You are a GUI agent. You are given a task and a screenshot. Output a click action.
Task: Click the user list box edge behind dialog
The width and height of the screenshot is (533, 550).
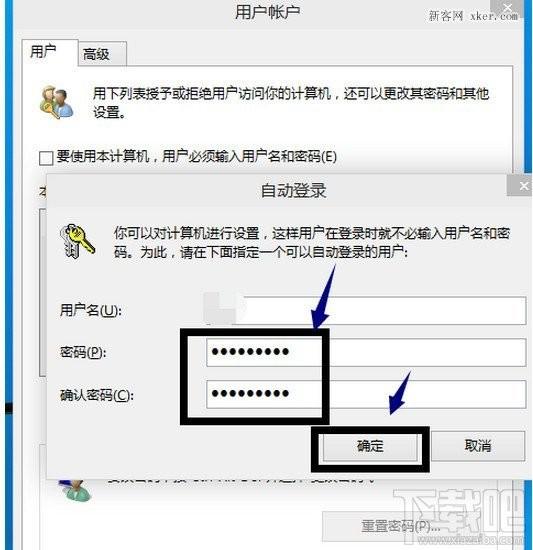click(x=42, y=292)
